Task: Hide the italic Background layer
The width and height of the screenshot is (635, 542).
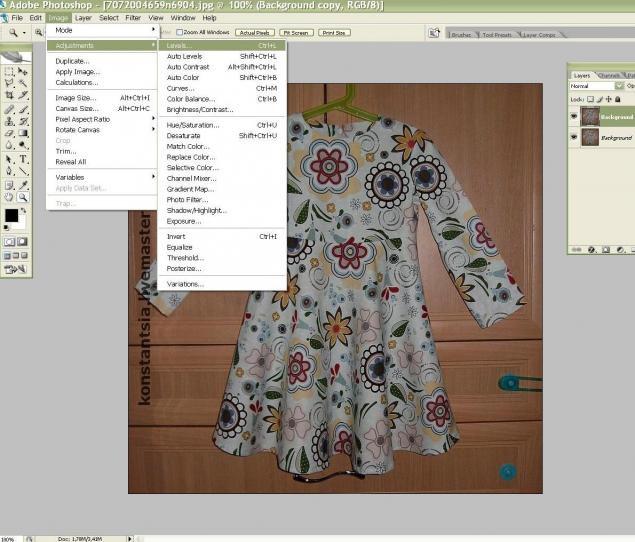Action: (574, 137)
